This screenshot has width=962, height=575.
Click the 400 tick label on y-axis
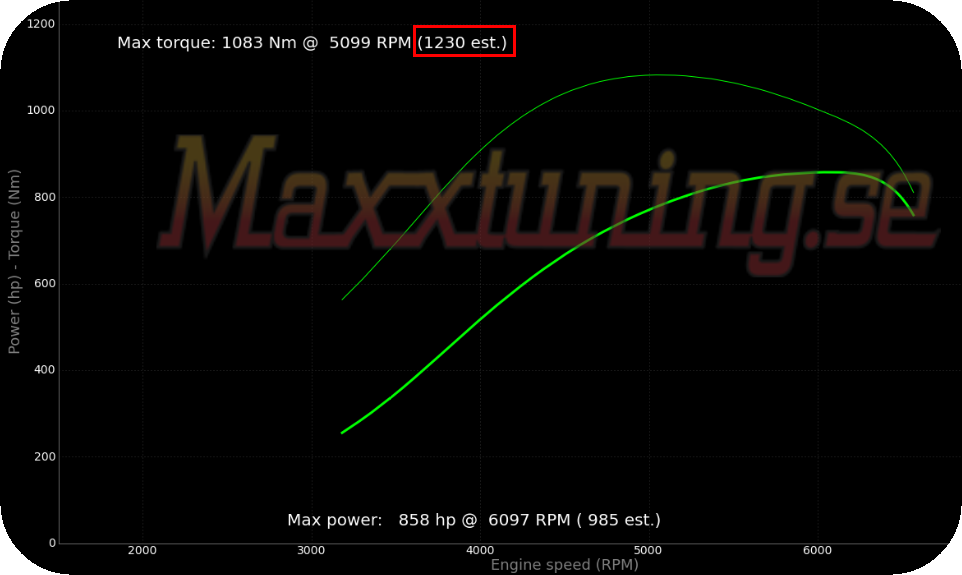point(44,370)
